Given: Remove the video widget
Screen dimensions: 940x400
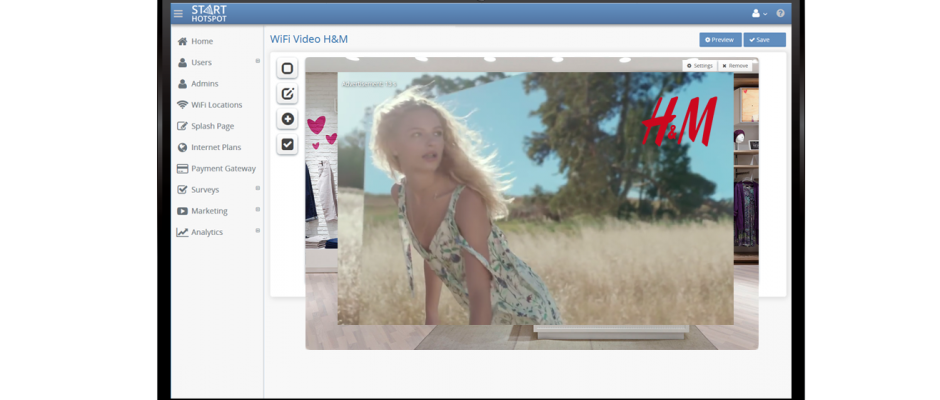Looking at the screenshot, I should [735, 65].
